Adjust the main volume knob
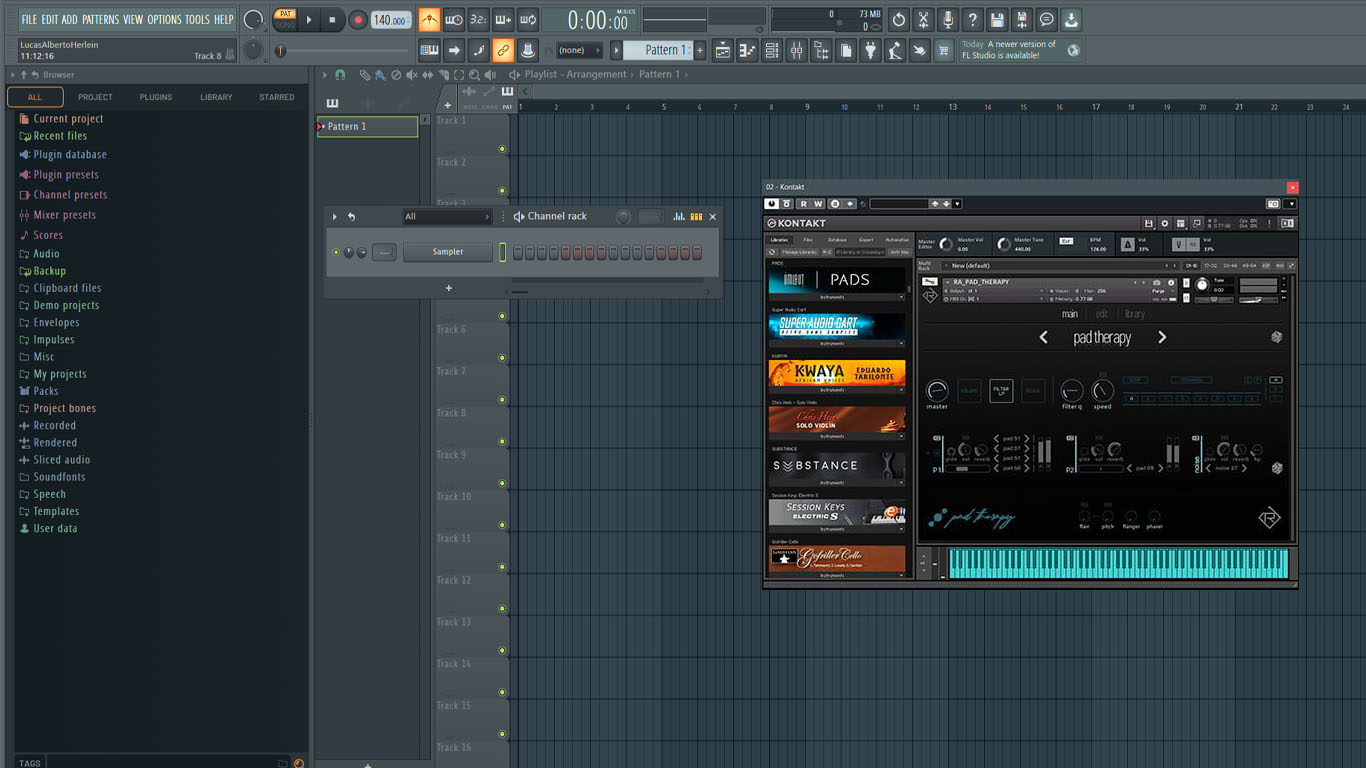This screenshot has width=1366, height=768. [x=254, y=20]
